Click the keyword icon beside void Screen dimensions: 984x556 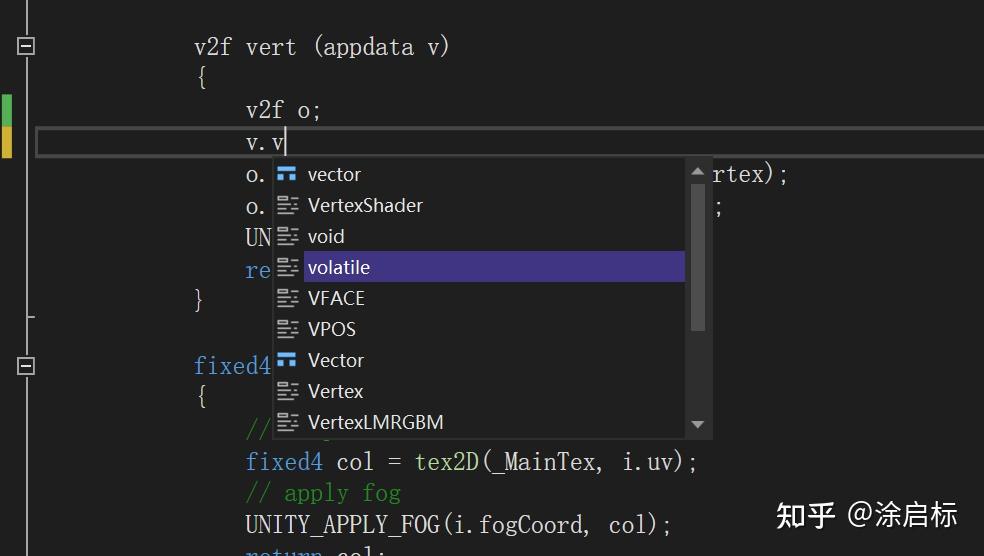(x=287, y=236)
